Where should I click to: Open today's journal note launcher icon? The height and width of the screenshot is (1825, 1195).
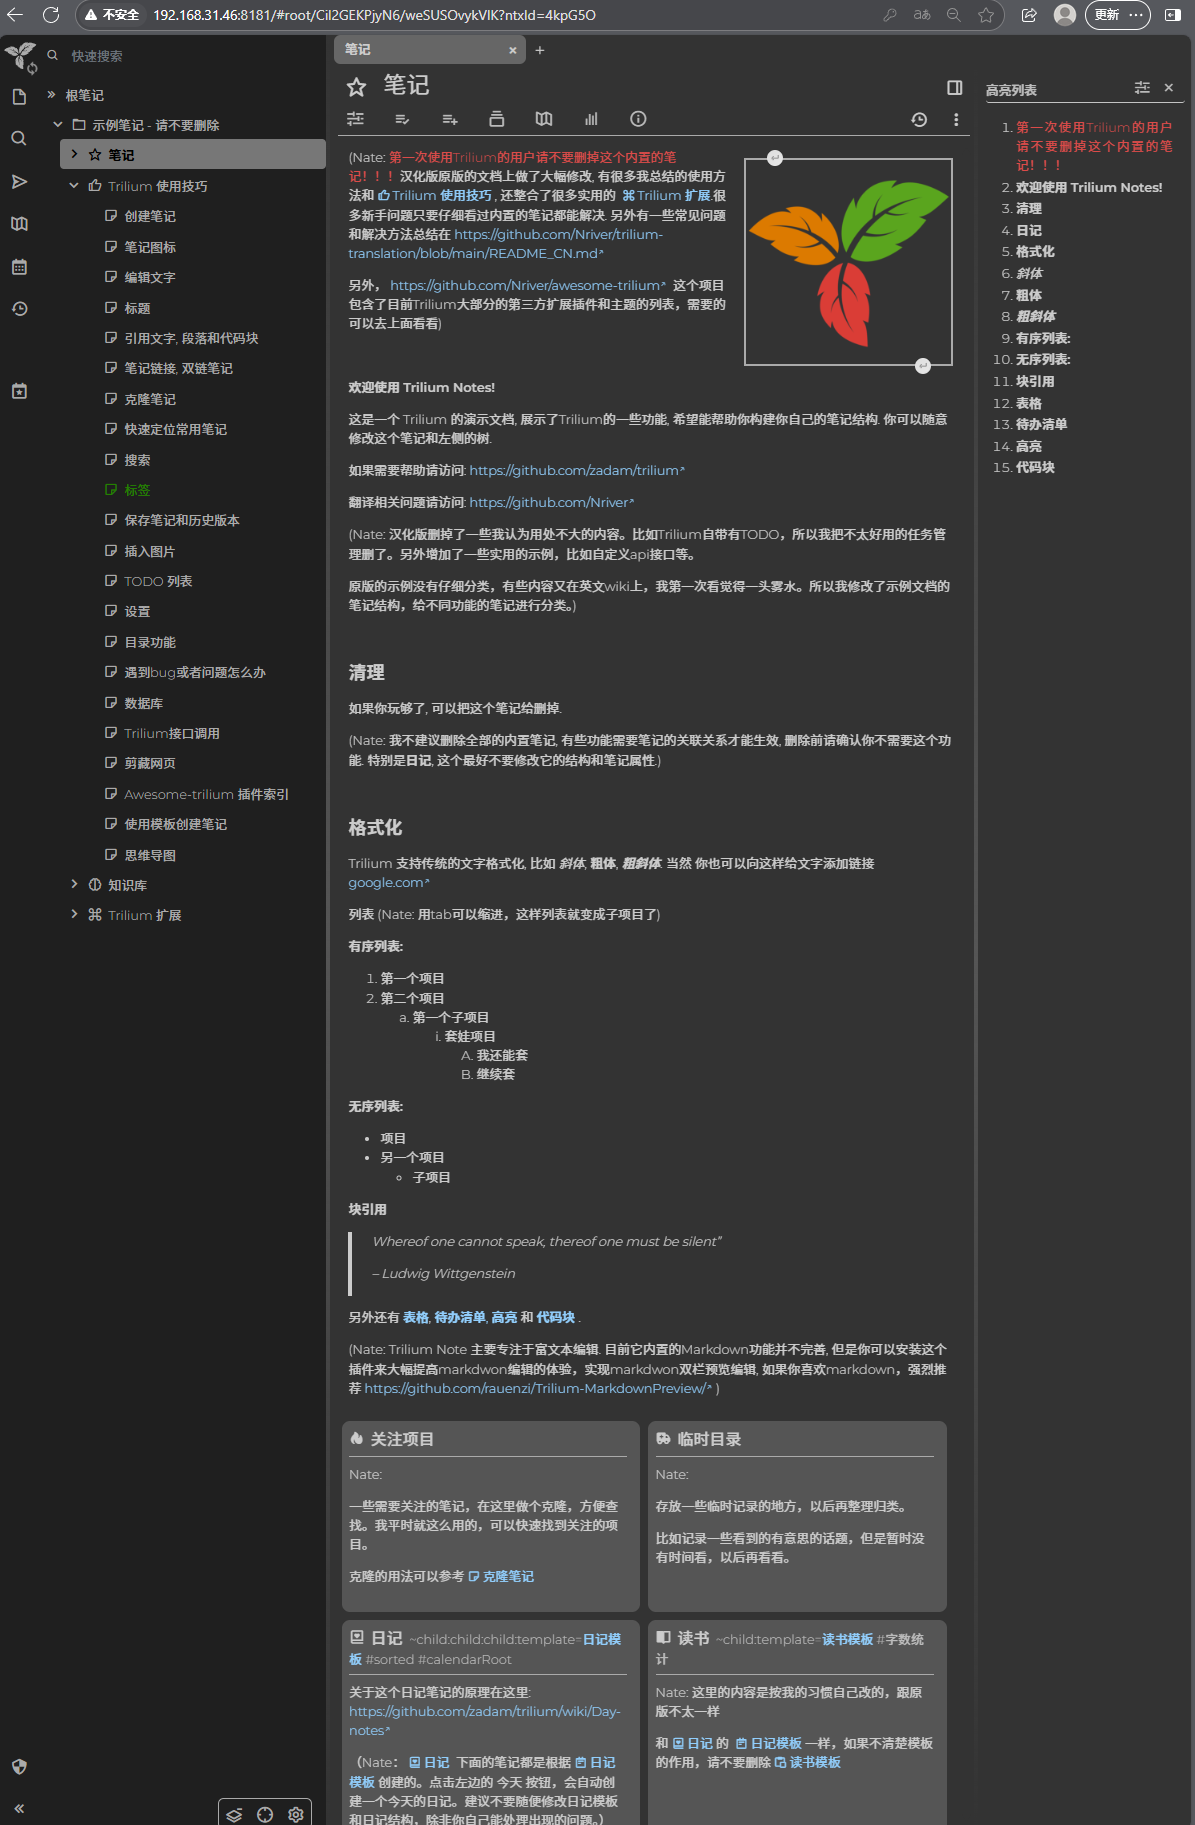19,391
